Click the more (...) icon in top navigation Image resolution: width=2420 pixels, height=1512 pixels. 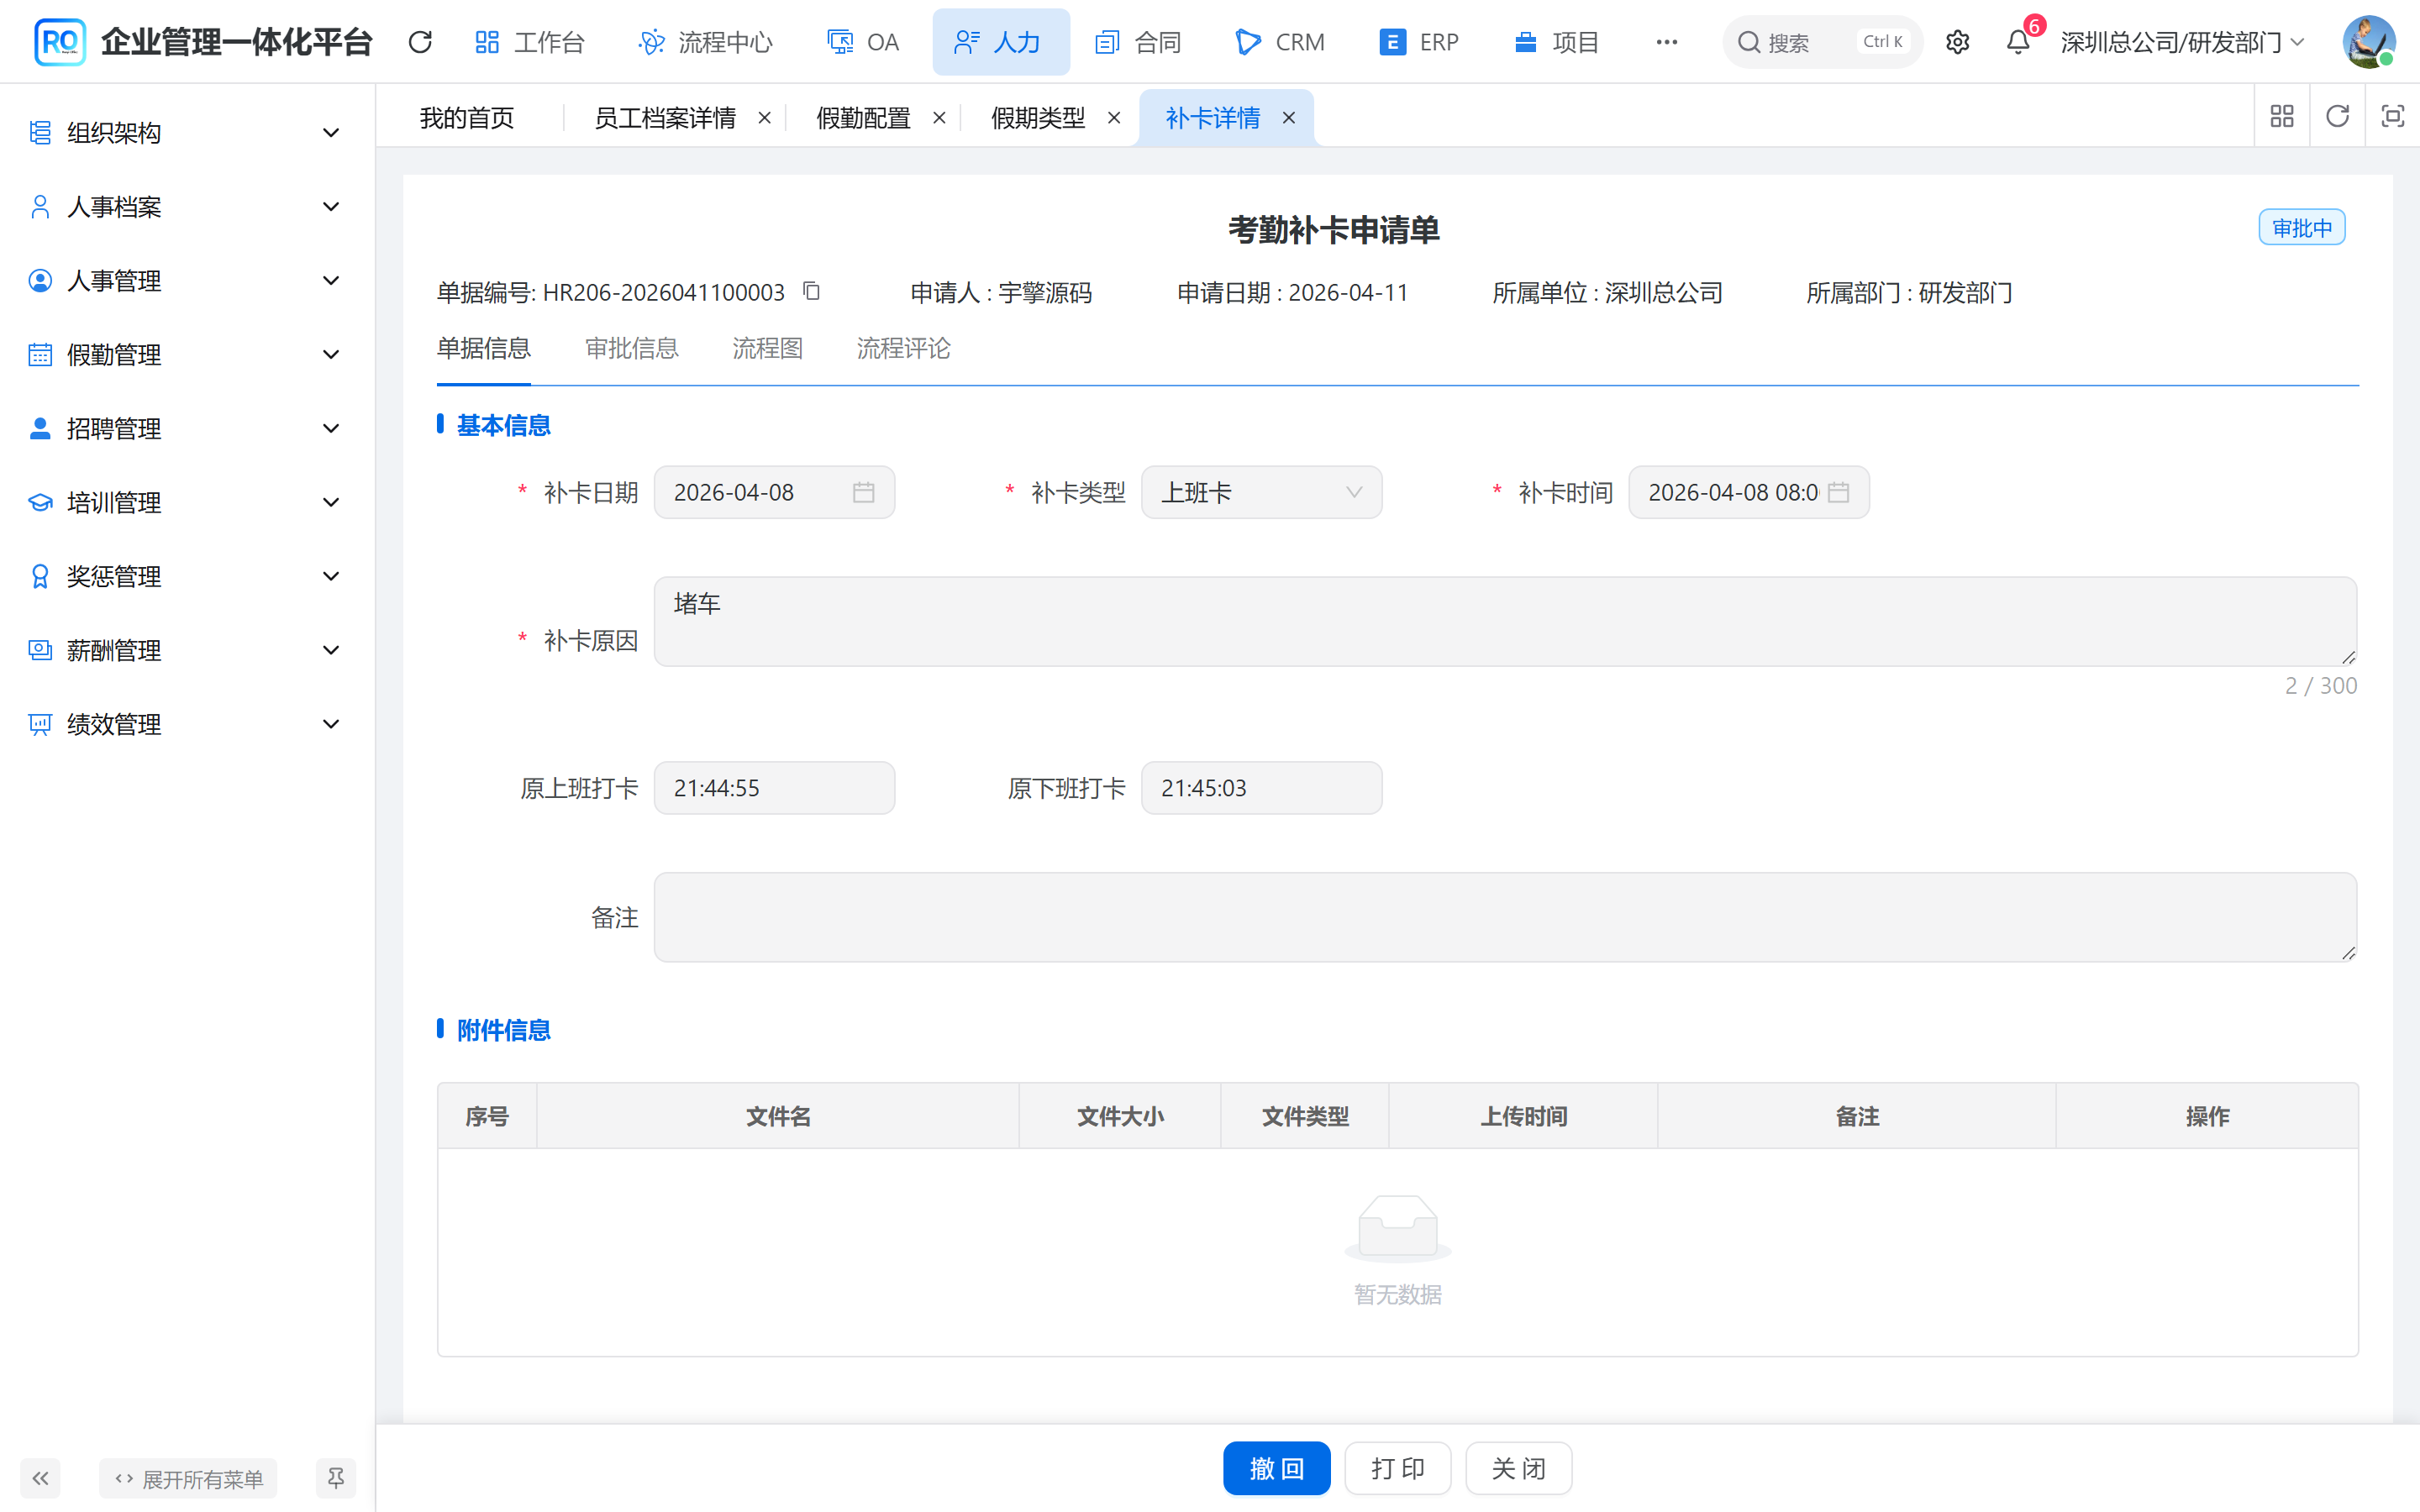1666,42
